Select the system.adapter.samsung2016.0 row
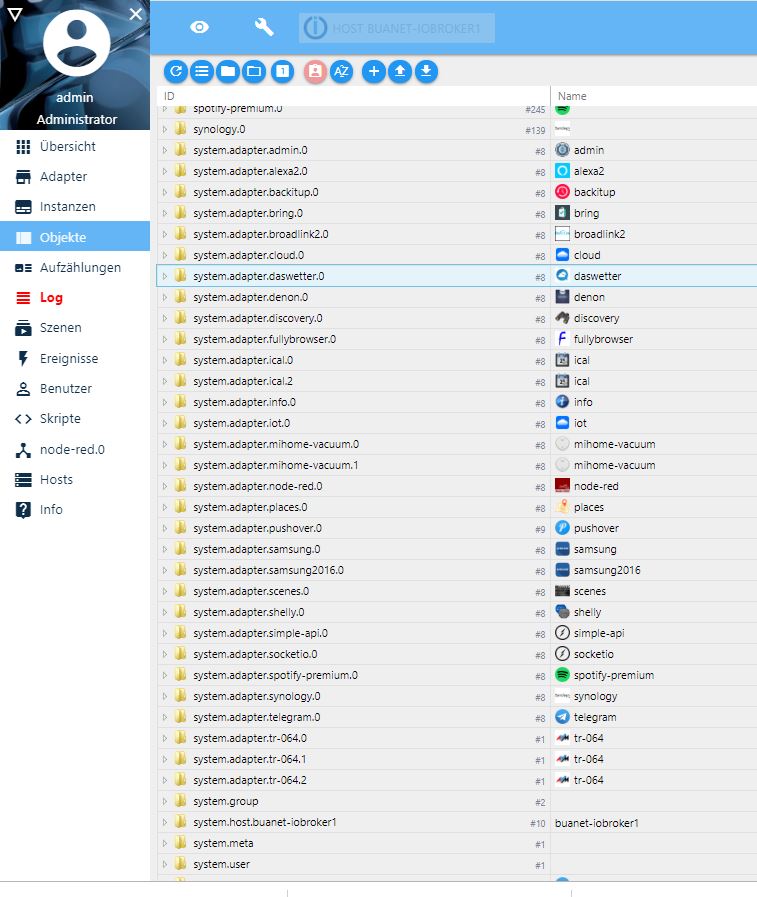This screenshot has height=897, width=757. 457,570
